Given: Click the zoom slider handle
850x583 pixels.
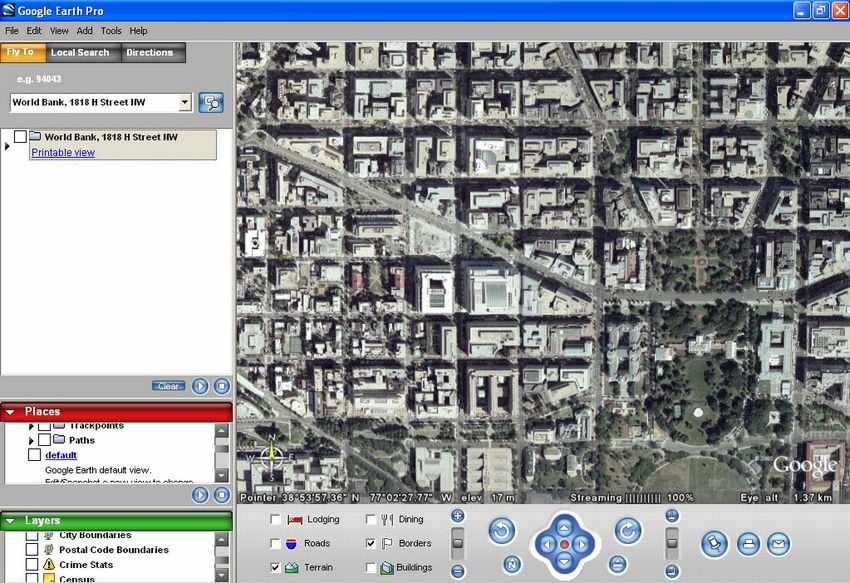Looking at the screenshot, I should click(x=458, y=543).
